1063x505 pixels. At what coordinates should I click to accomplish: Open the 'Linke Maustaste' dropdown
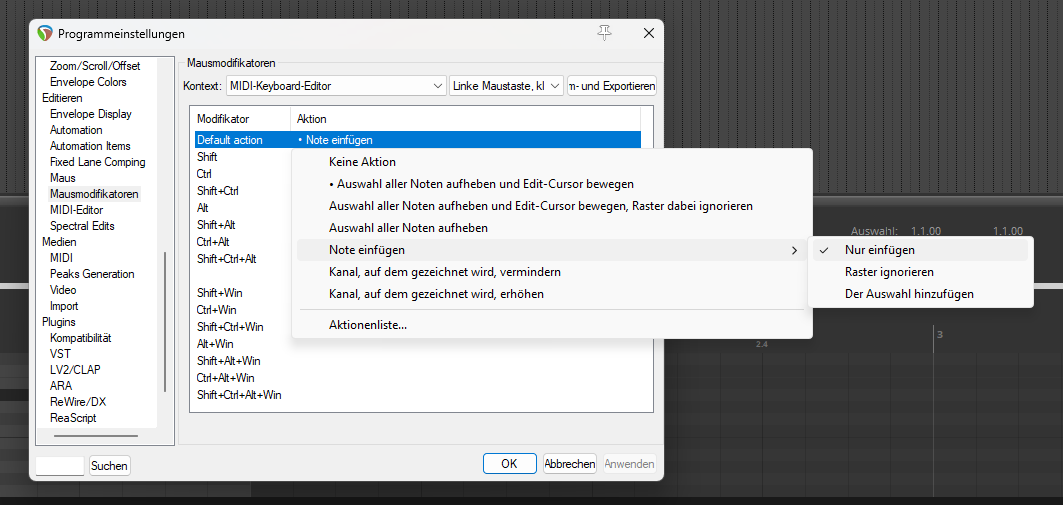tap(507, 86)
